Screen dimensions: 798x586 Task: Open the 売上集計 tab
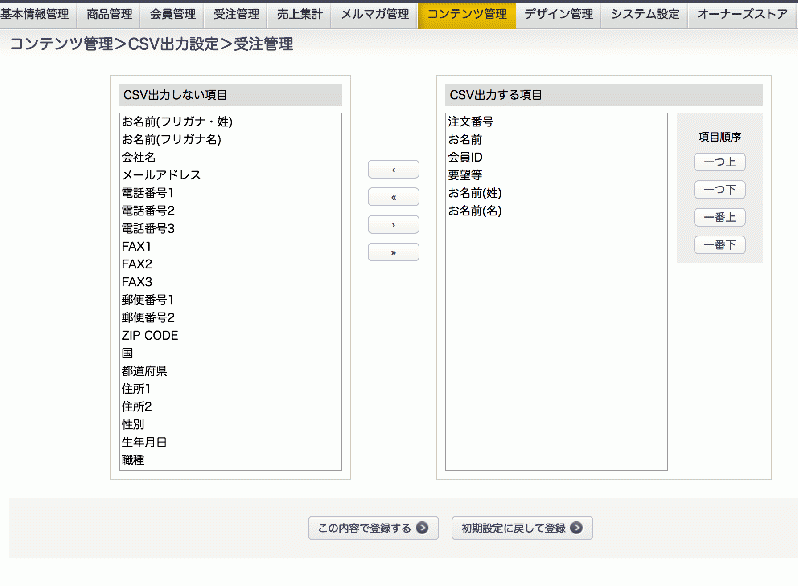pyautogui.click(x=299, y=15)
